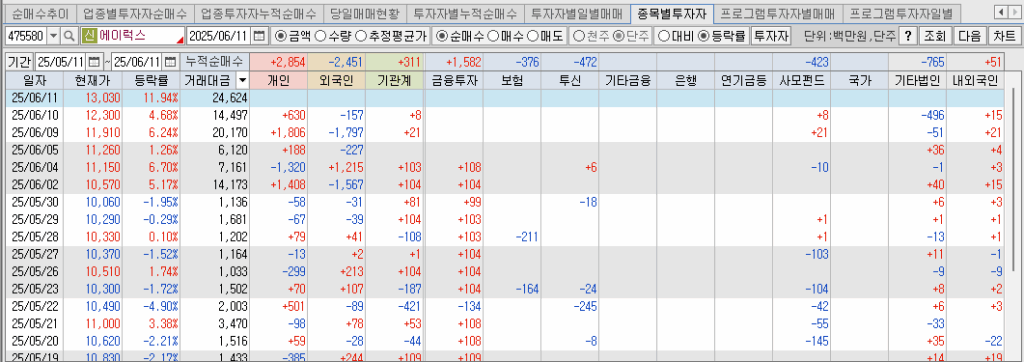Click the question mark help button
Image resolution: width=1024 pixels, height=362 pixels.
tap(908, 36)
